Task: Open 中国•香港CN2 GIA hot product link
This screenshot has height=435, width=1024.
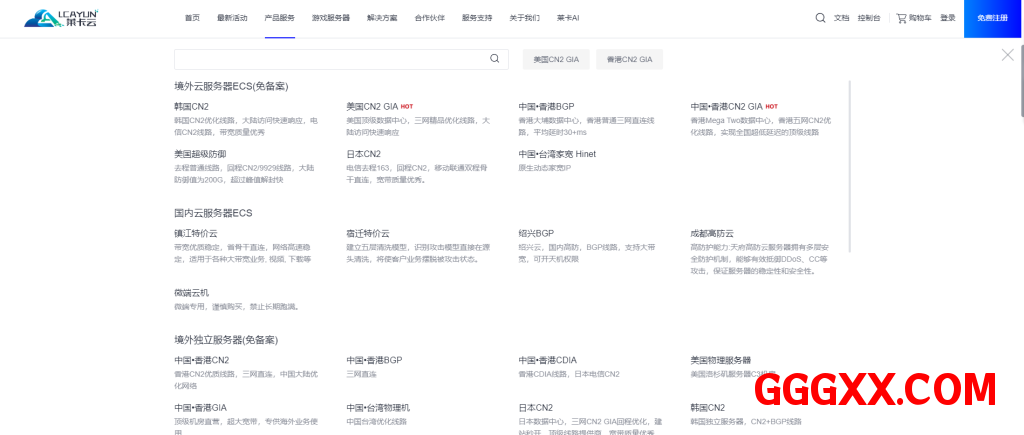Action: pos(727,106)
